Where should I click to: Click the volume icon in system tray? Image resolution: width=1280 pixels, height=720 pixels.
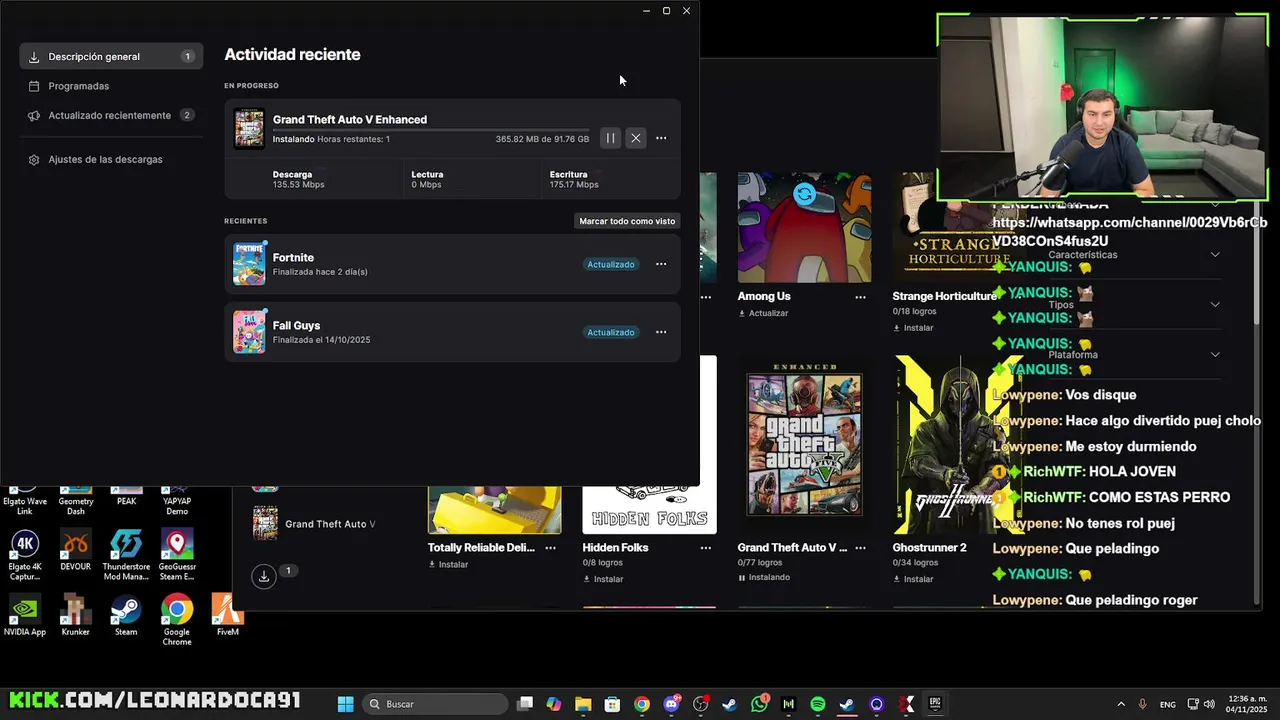click(1209, 704)
